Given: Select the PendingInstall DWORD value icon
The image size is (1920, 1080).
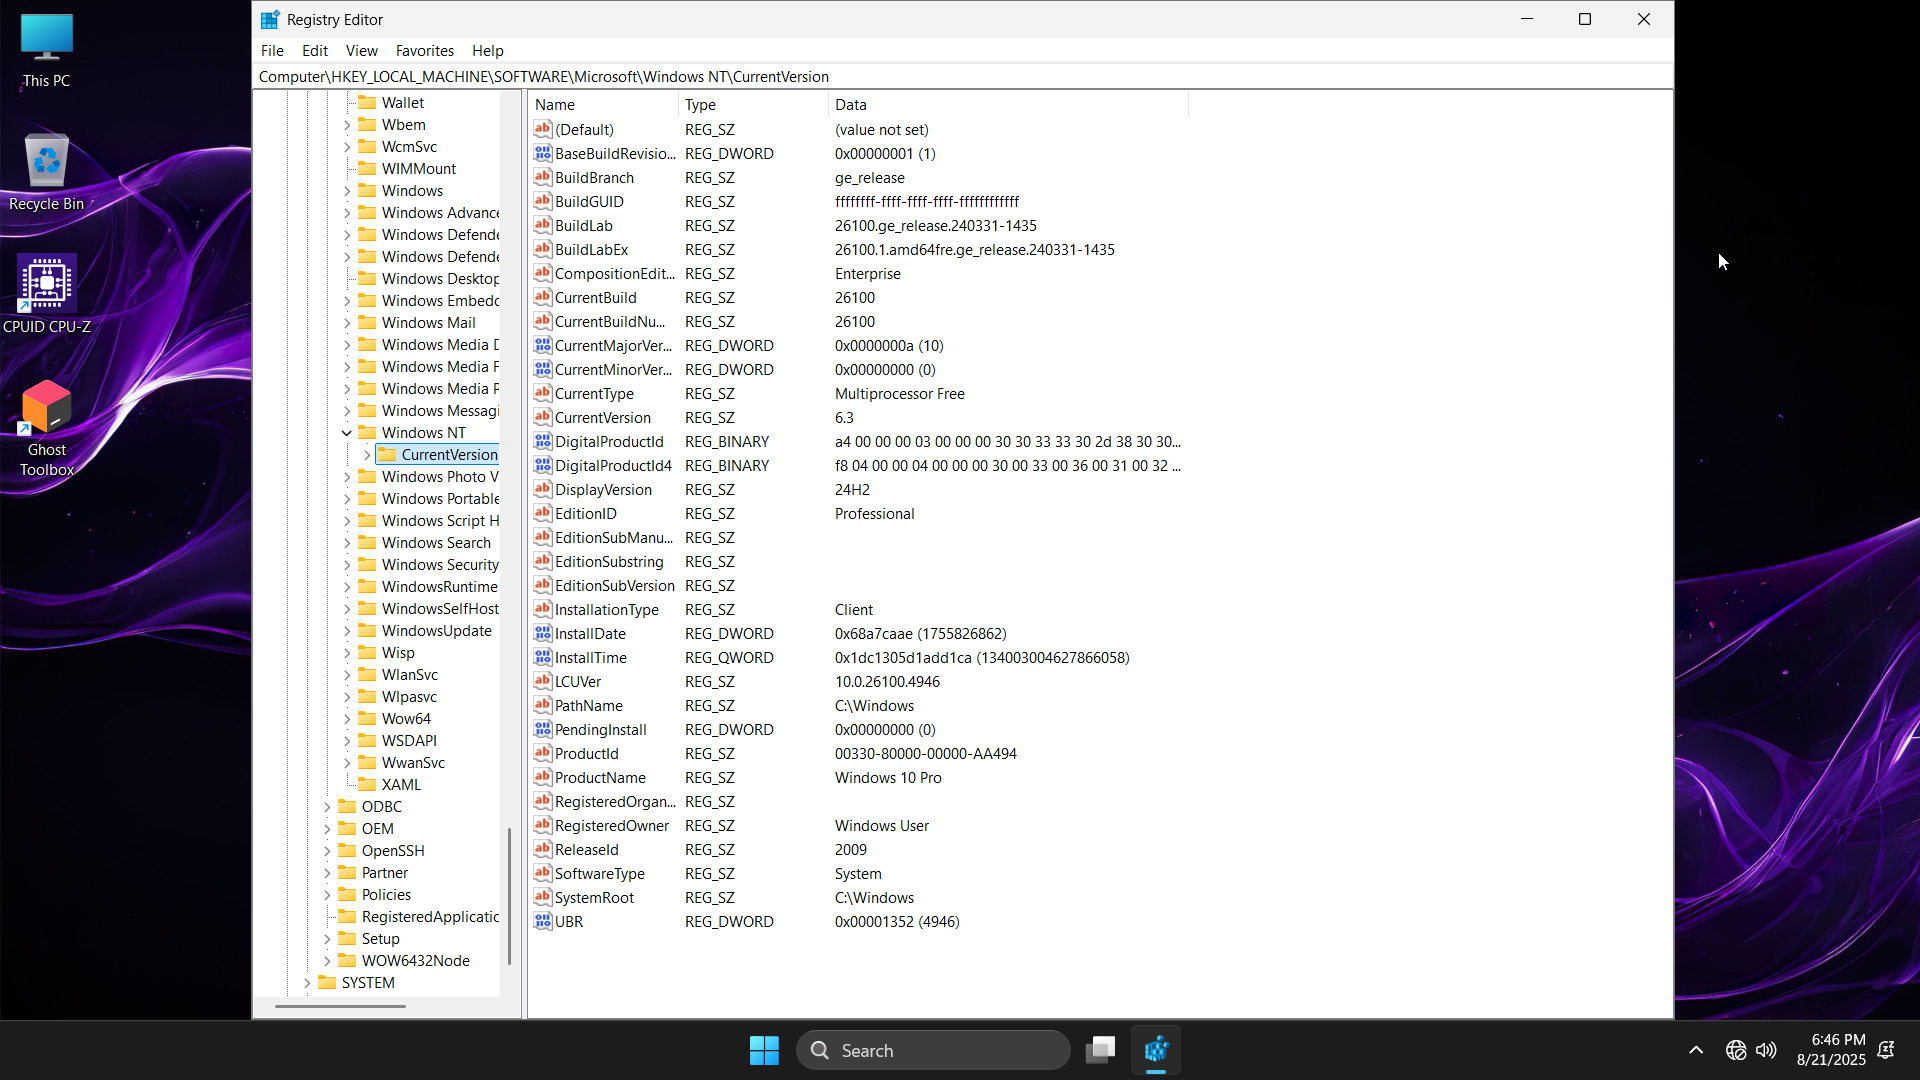Looking at the screenshot, I should 542,729.
